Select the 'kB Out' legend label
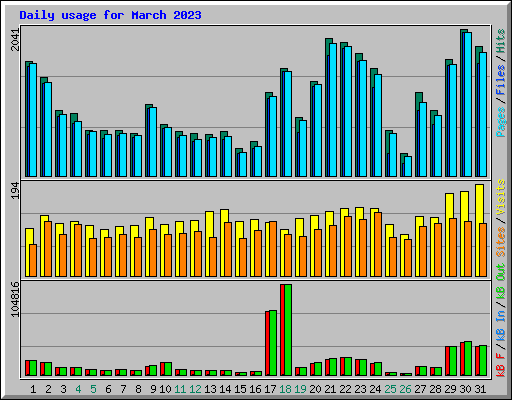Image resolution: width=512 pixels, height=400 pixels. point(501,281)
